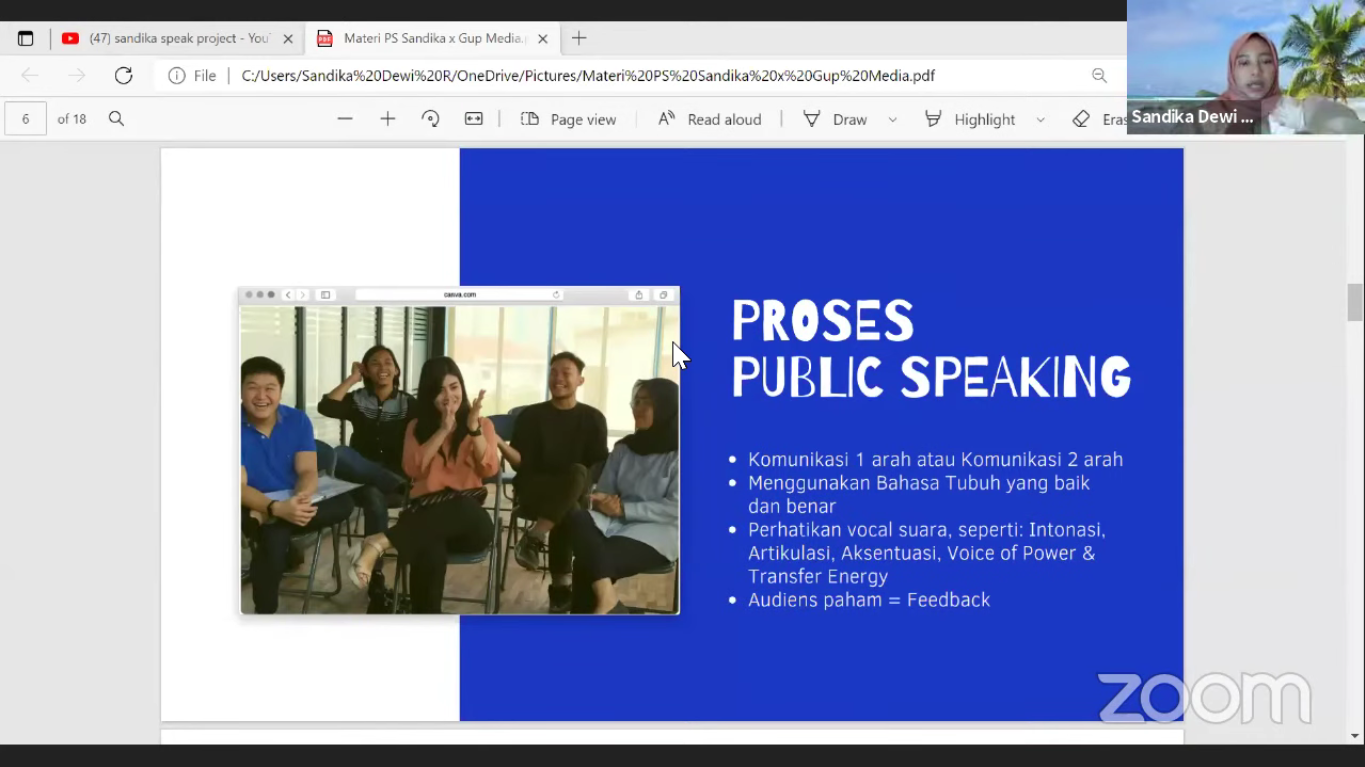
Task: Expand the Highlight color dropdown arrow
Action: pyautogui.click(x=1041, y=119)
